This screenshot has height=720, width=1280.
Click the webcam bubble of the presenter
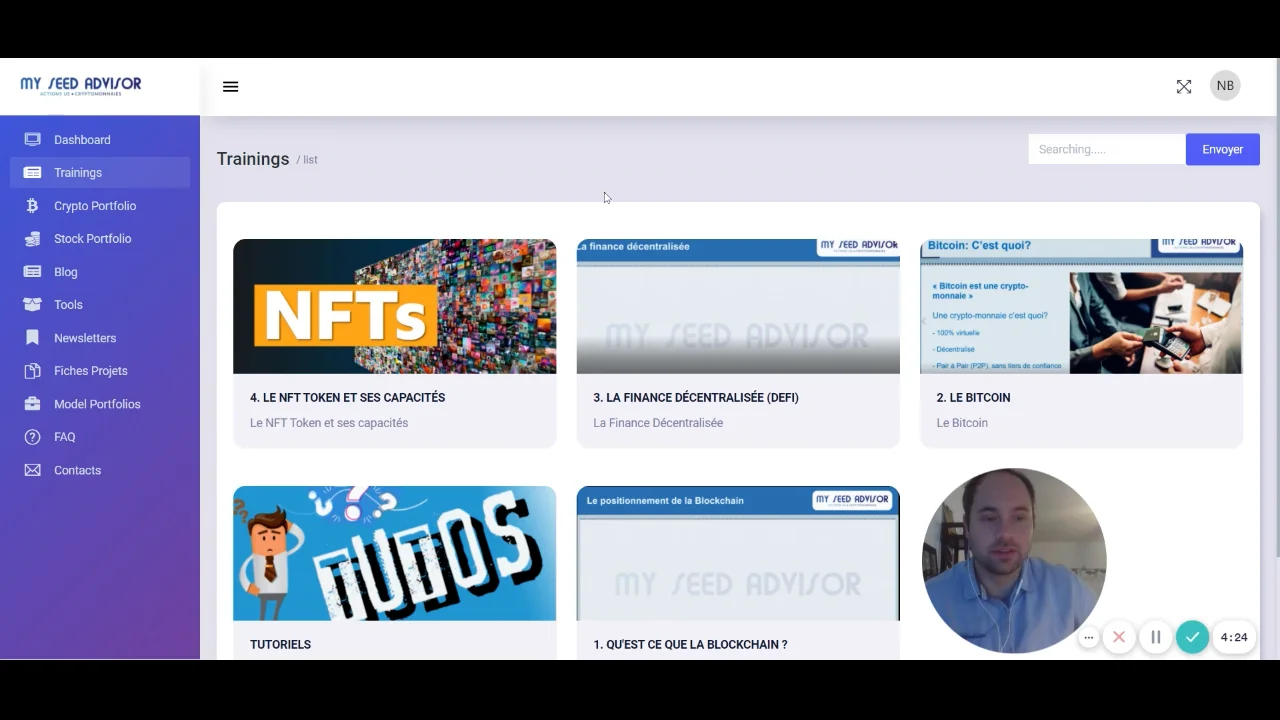pyautogui.click(x=1014, y=560)
